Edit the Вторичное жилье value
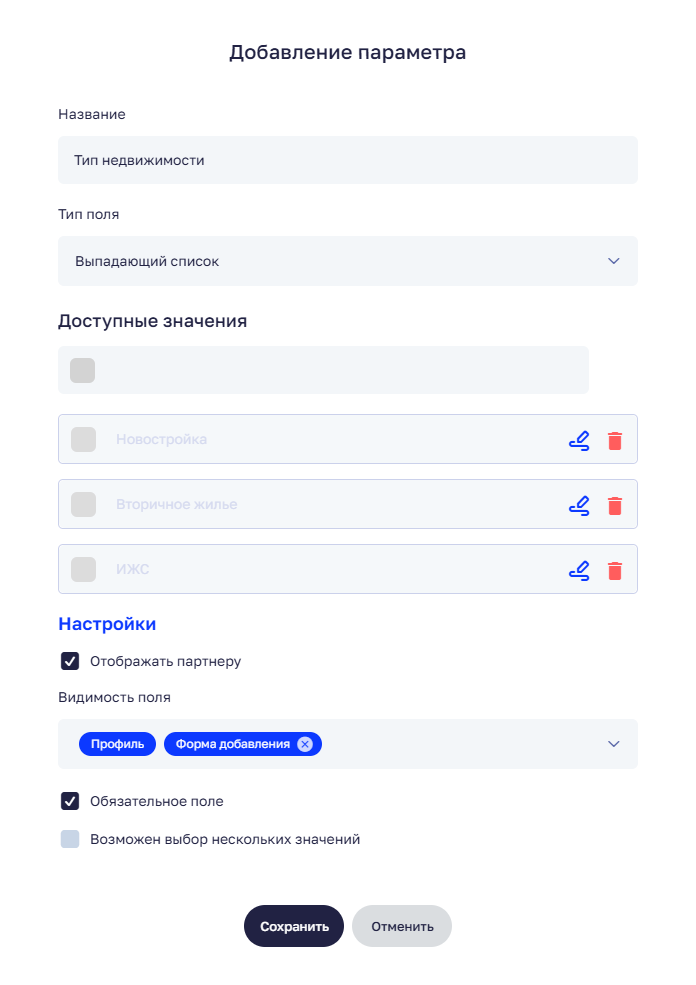Image resolution: width=696 pixels, height=985 pixels. tap(578, 505)
